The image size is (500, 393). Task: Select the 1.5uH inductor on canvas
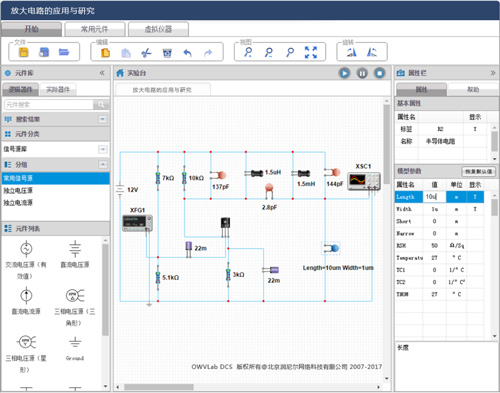[x=255, y=173]
